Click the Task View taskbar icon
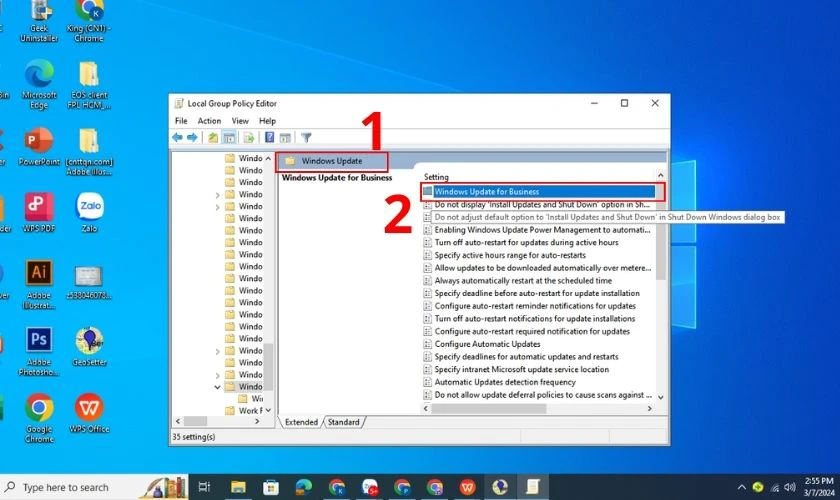840x500 pixels. (204, 487)
